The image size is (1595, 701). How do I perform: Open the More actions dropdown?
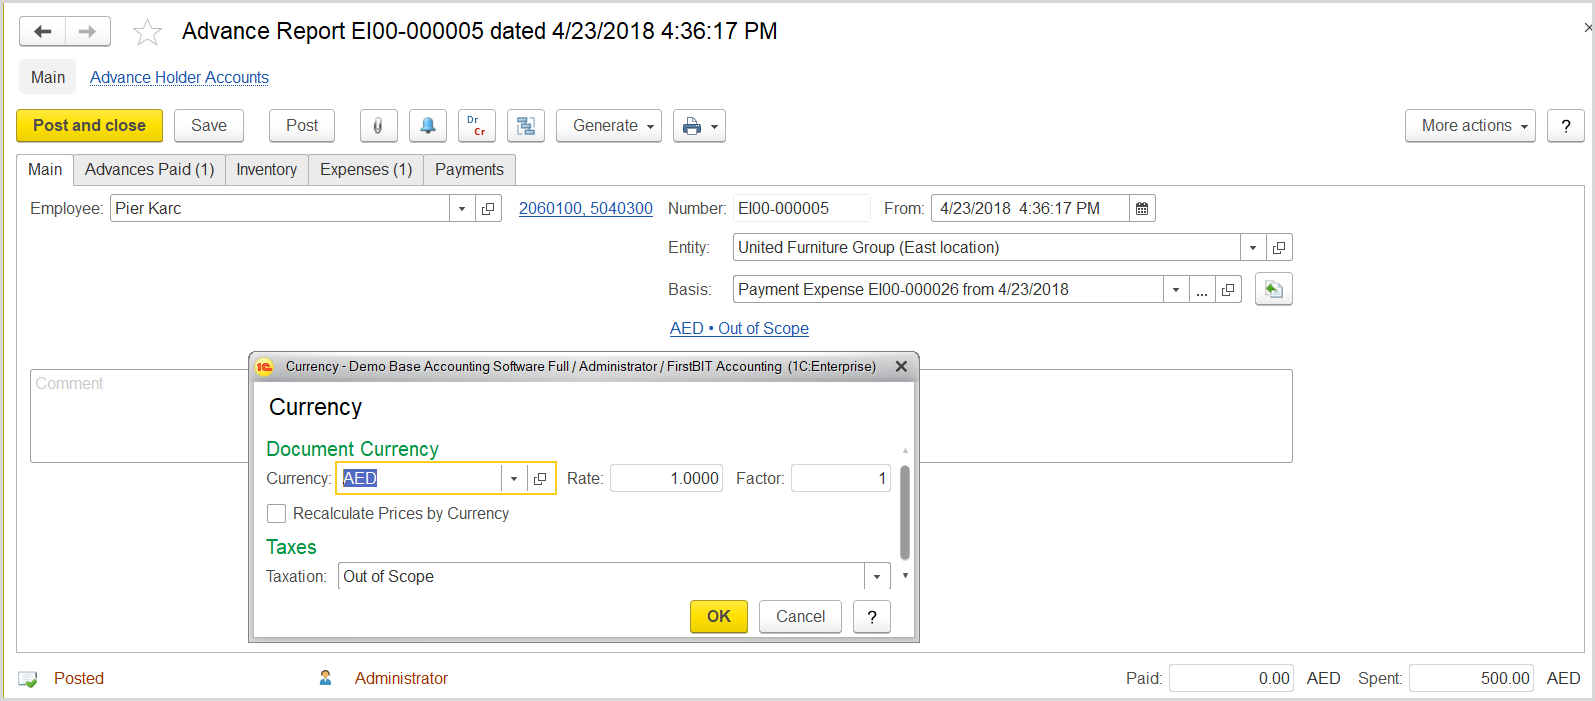pos(1470,126)
